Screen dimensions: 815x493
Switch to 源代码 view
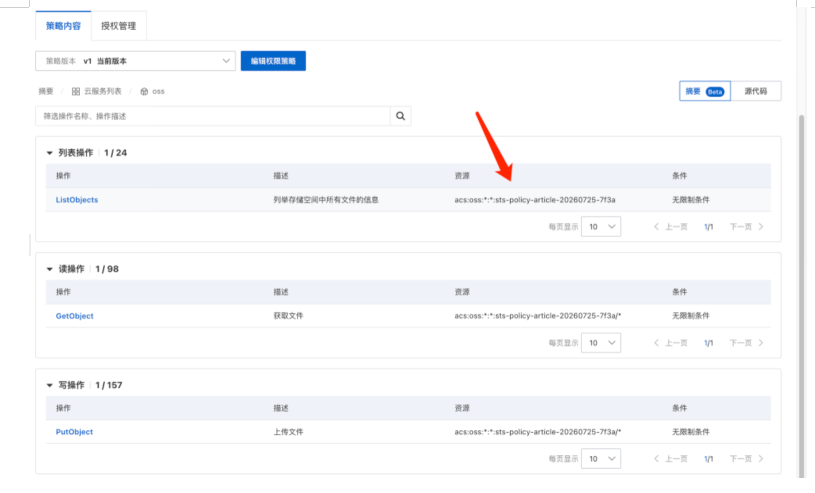tap(756, 91)
